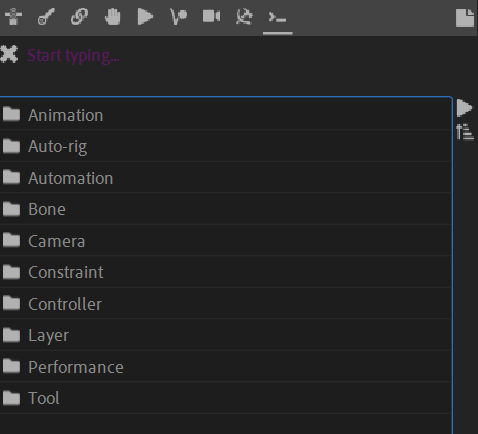Open the Tool category folder
This screenshot has height=434, width=478.
pyautogui.click(x=225, y=398)
